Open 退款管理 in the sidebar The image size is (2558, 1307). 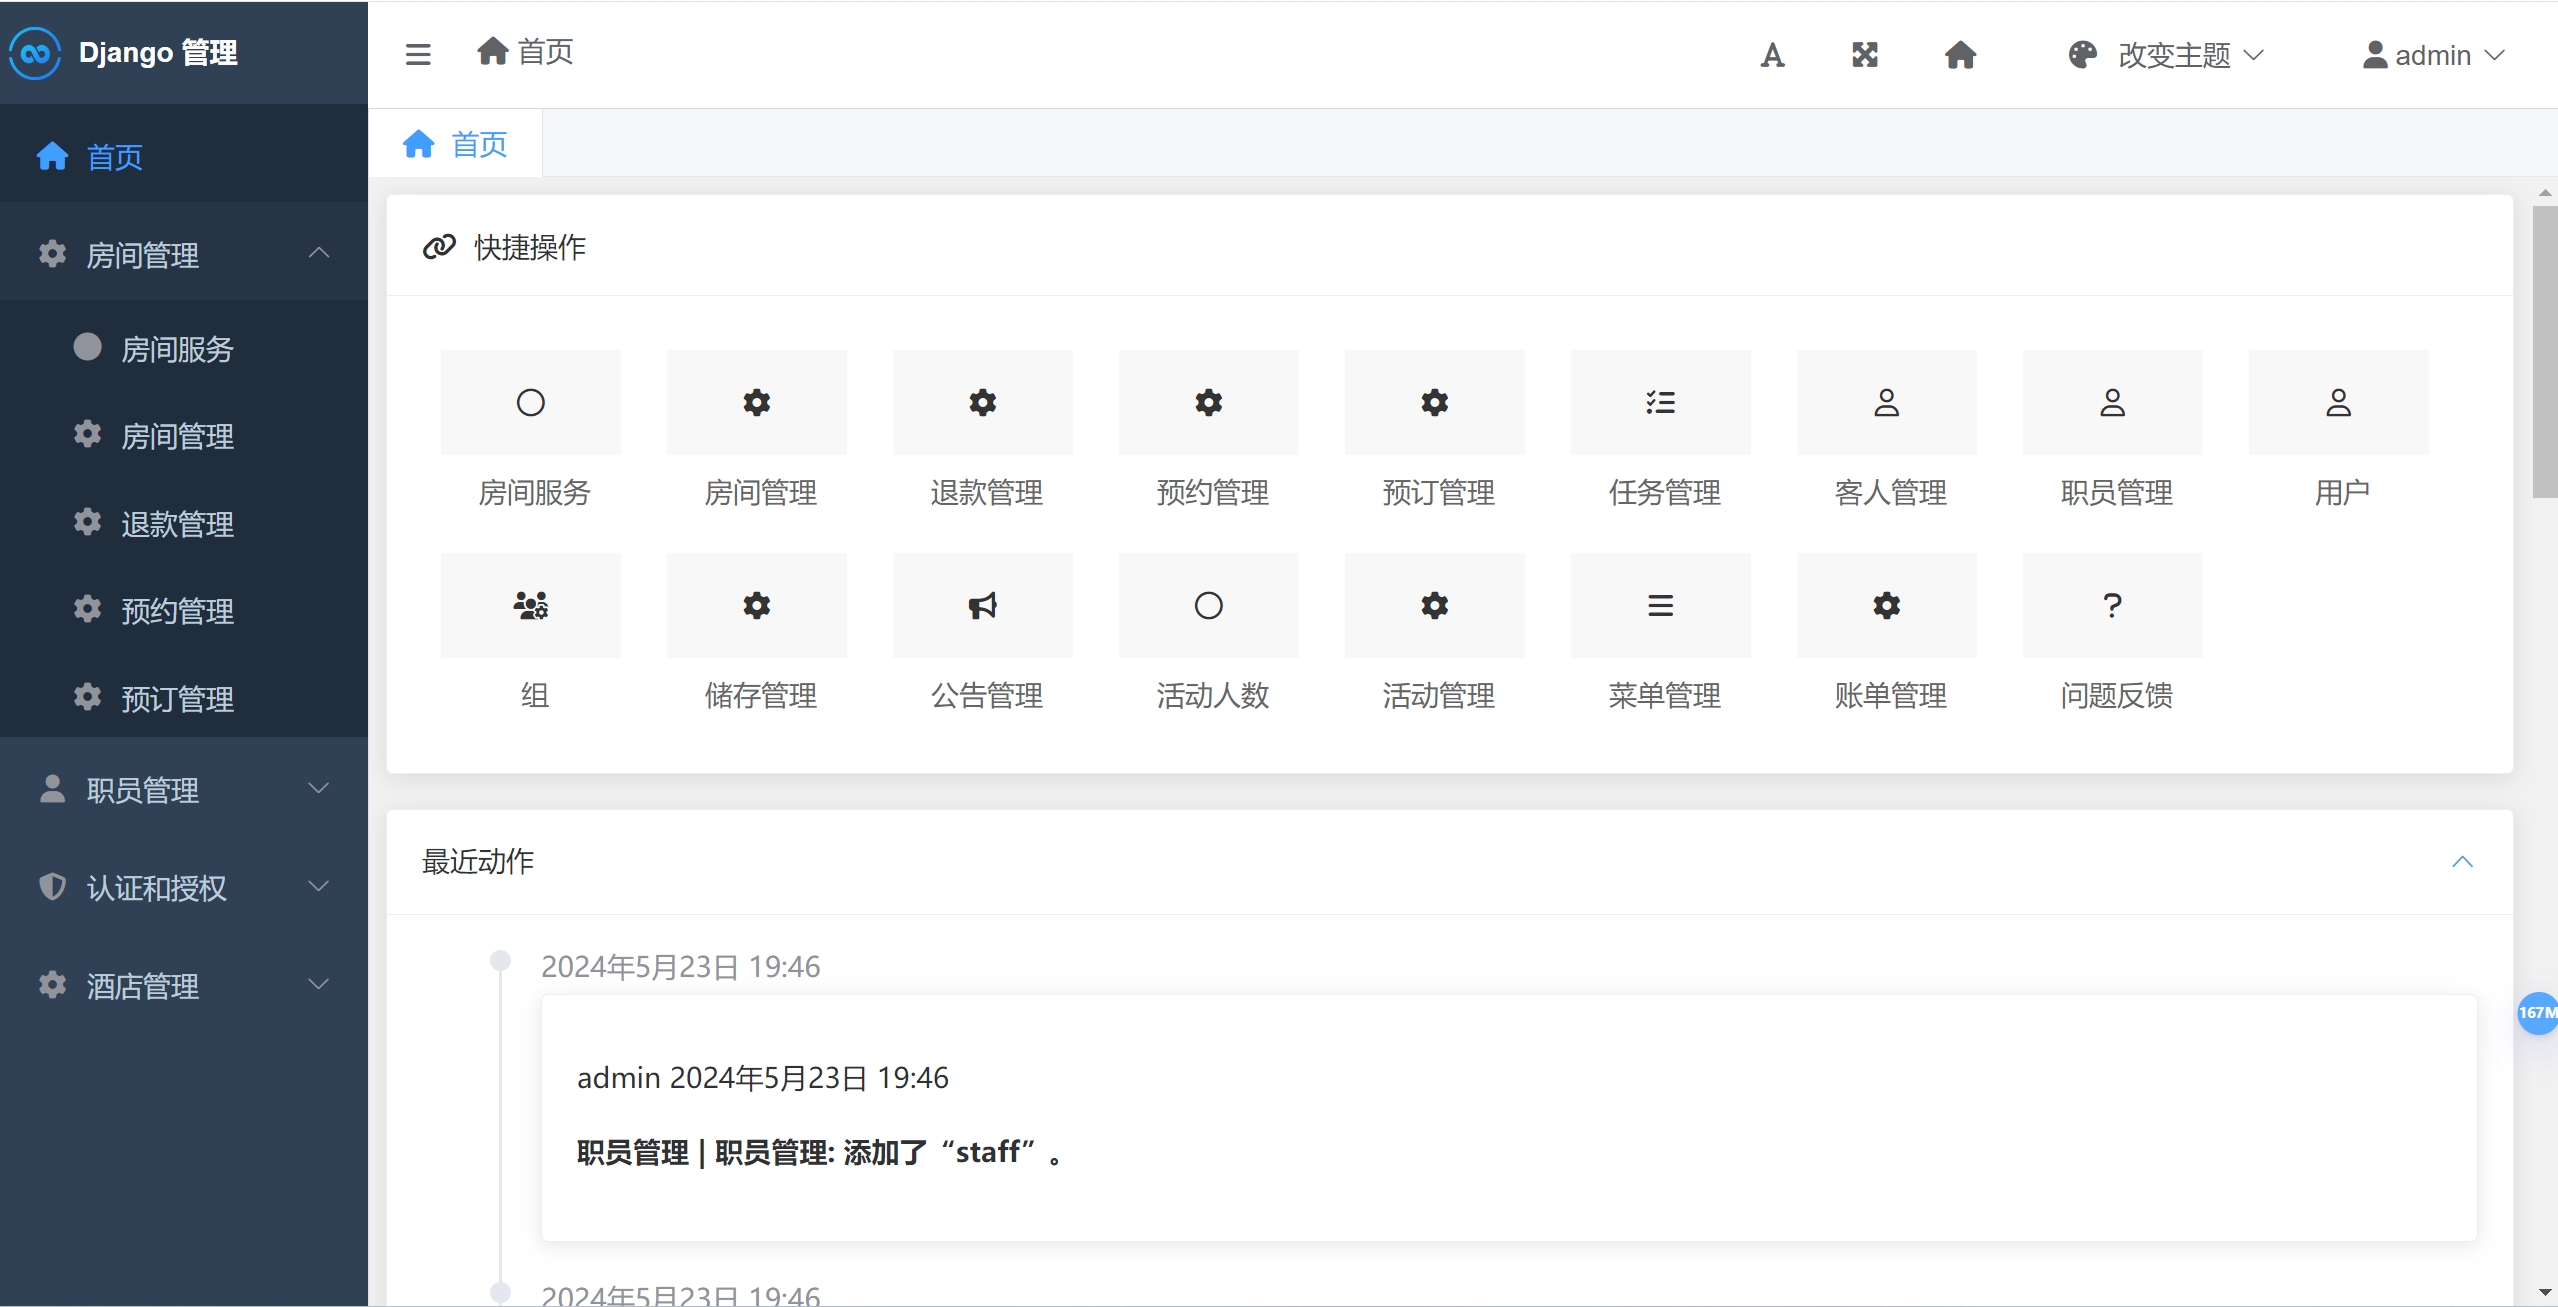coord(184,524)
